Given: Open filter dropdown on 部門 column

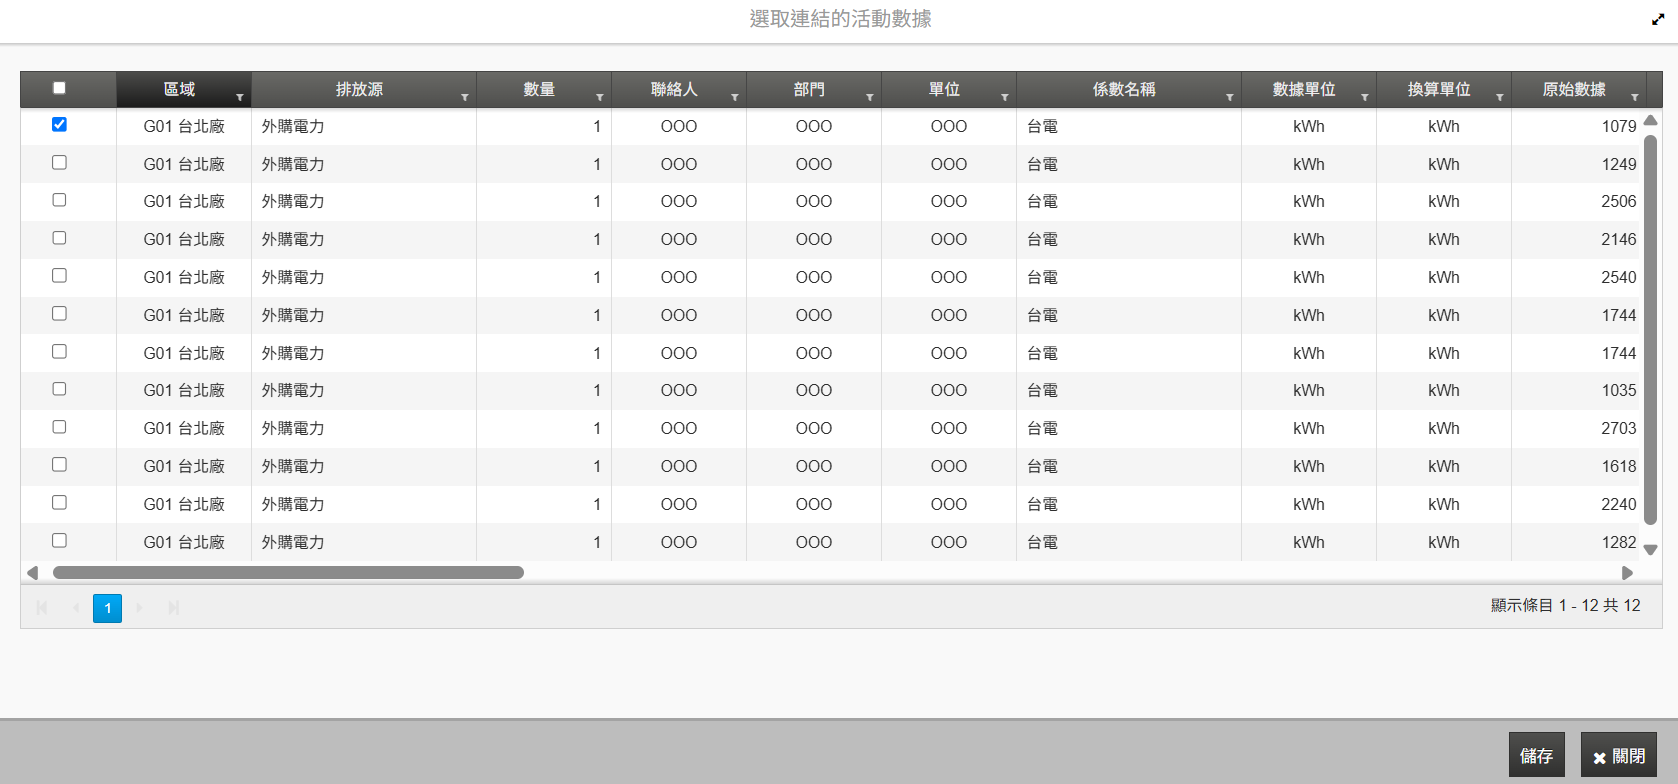Looking at the screenshot, I should (x=870, y=97).
